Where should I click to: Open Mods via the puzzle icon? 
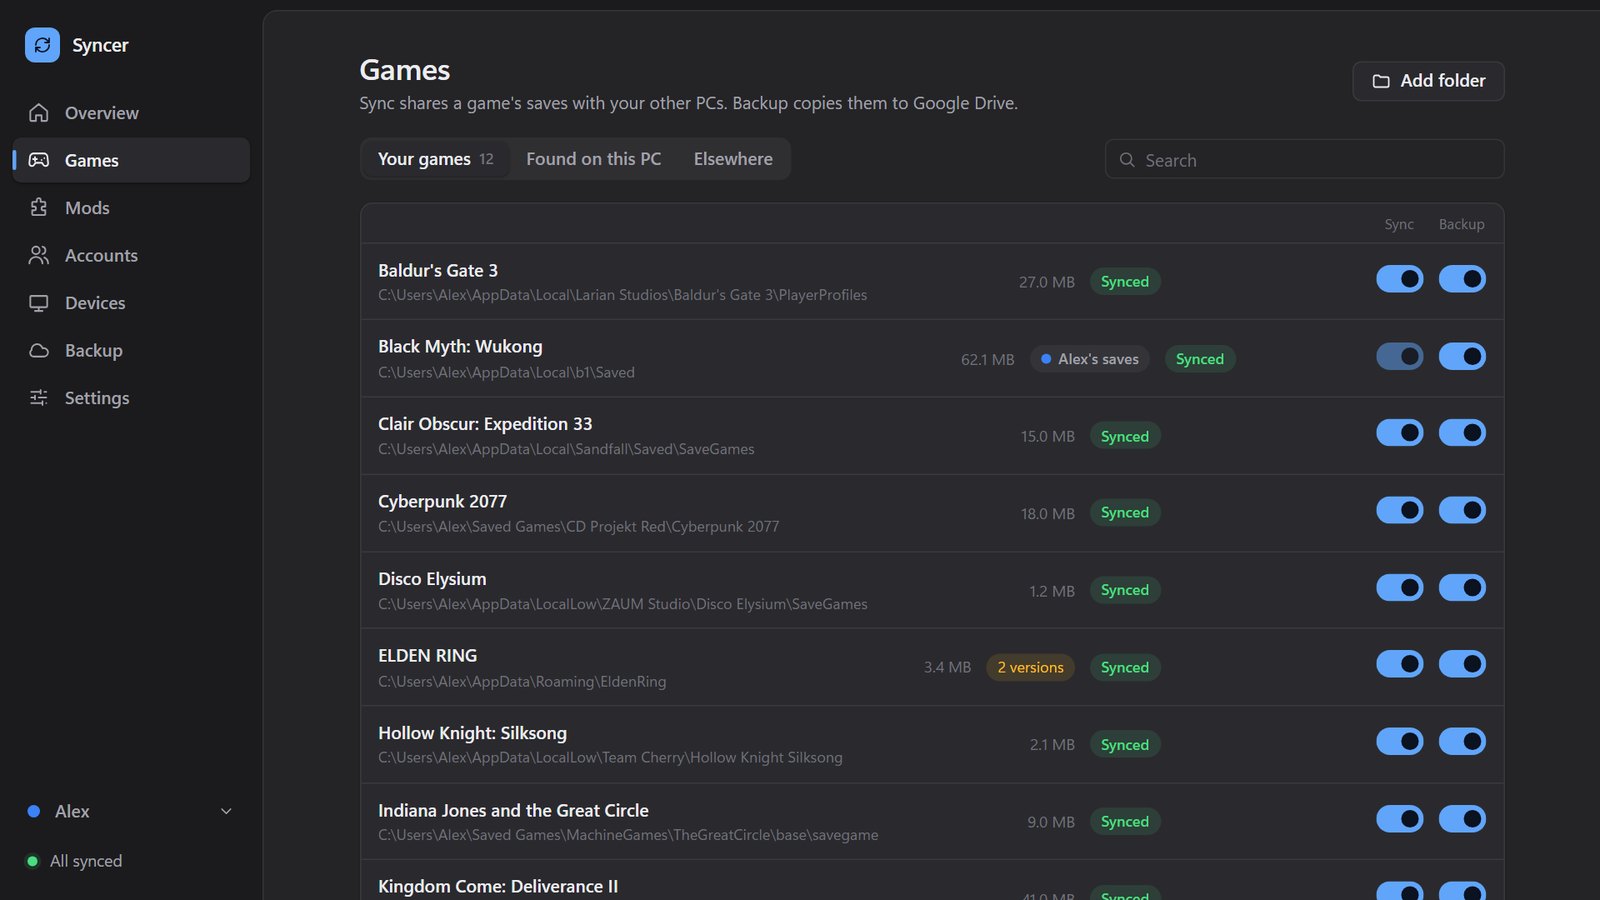[x=39, y=208]
